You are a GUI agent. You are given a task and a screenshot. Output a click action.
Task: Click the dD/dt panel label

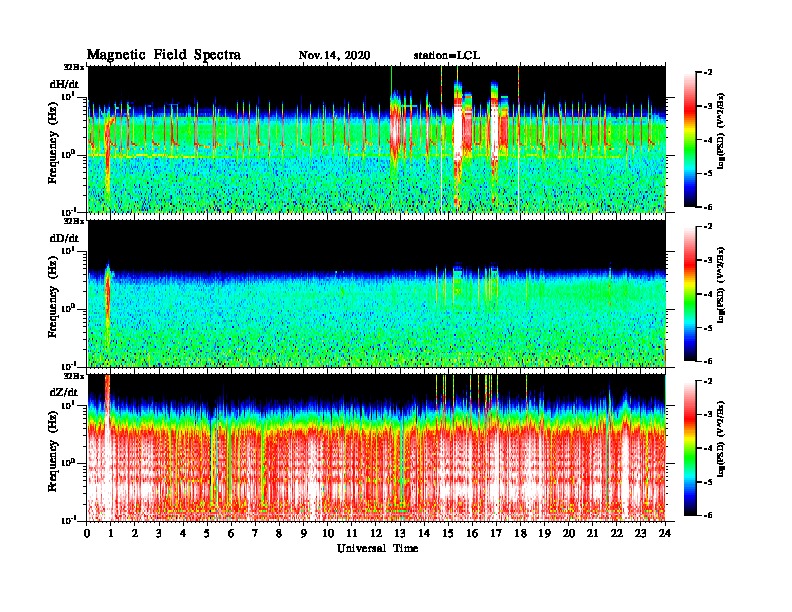64,238
